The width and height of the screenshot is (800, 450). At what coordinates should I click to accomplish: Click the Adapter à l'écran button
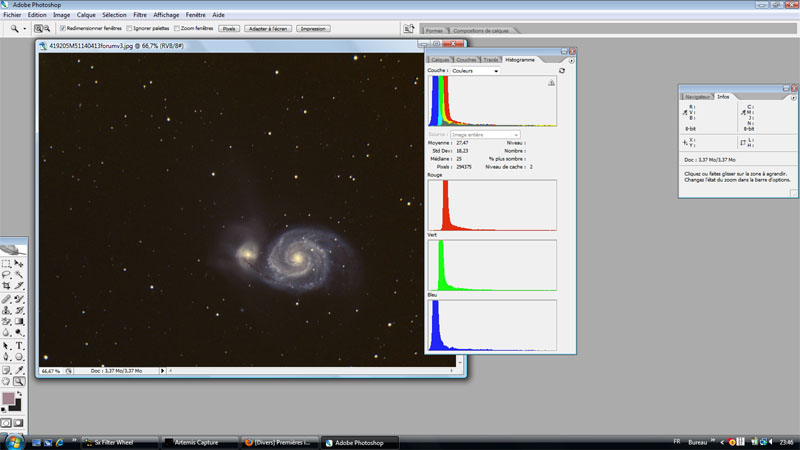[x=268, y=29]
